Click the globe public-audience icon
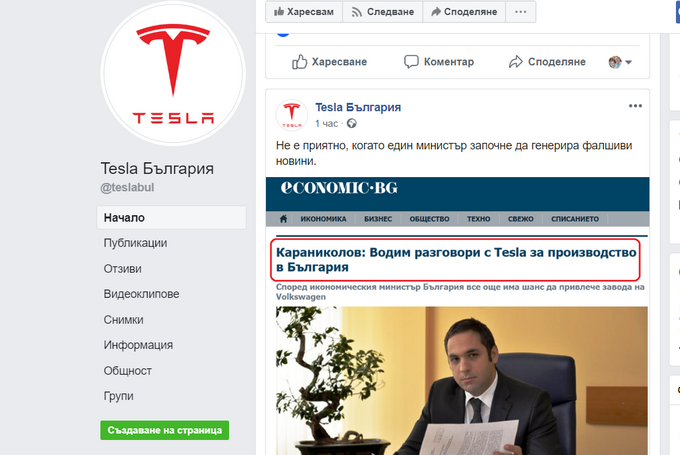This screenshot has height=455, width=680. 351,124
